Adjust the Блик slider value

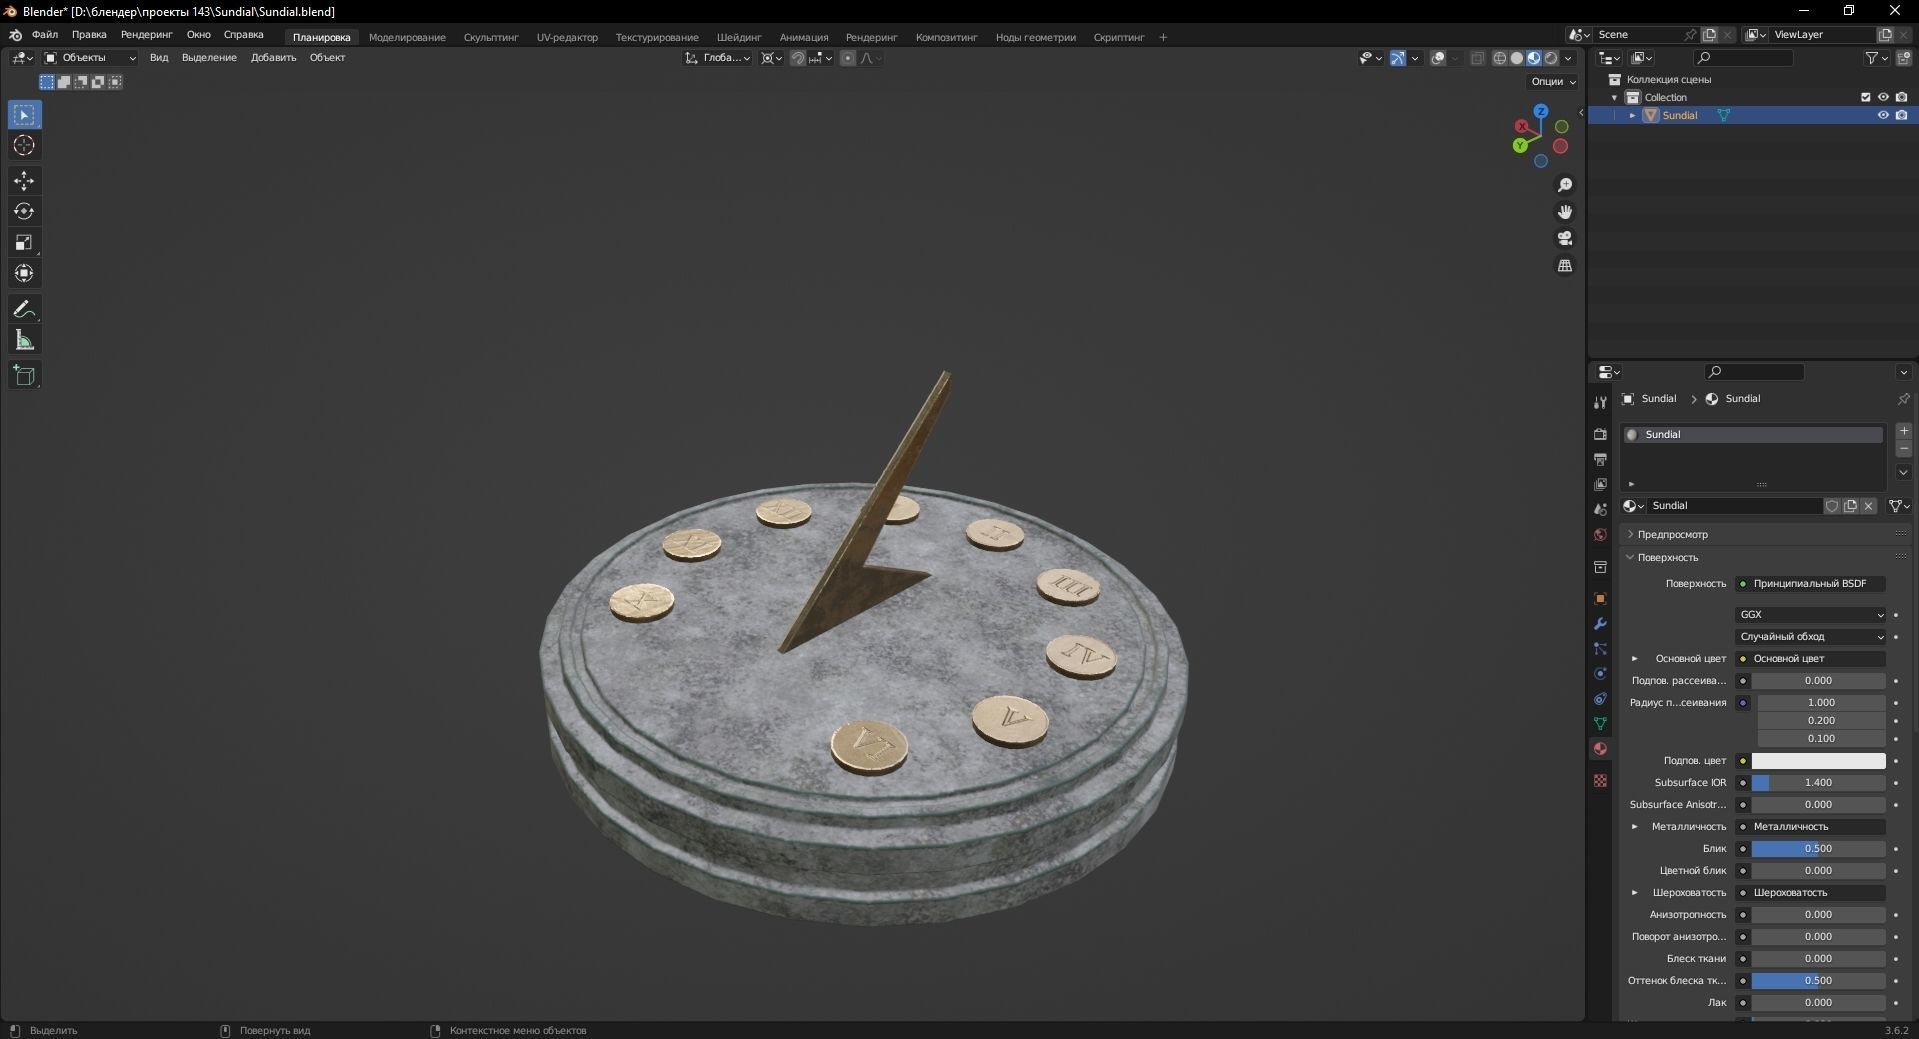point(1817,848)
